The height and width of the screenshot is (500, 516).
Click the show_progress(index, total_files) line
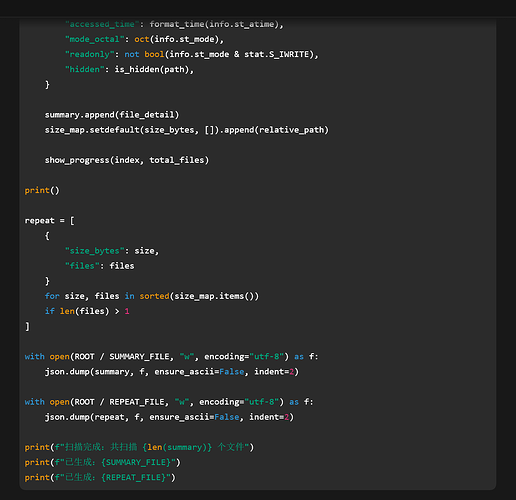(127, 160)
